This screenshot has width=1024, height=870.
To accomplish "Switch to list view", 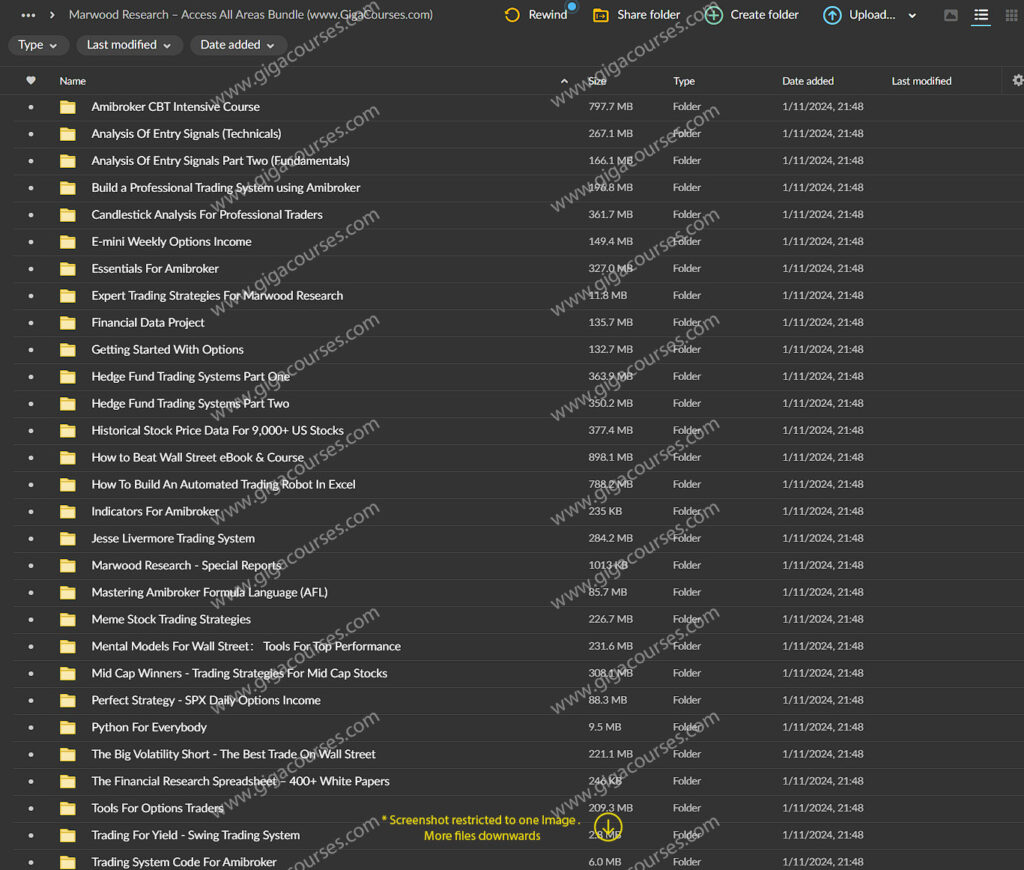I will 981,15.
